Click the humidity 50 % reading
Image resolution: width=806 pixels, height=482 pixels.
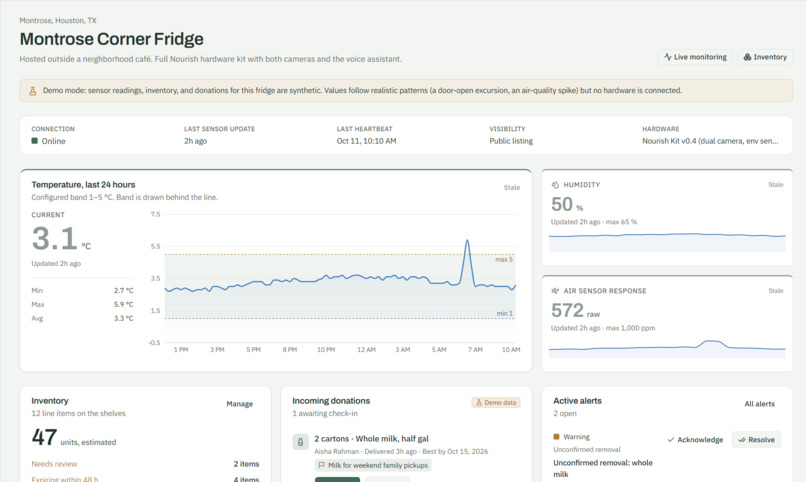[x=567, y=205]
